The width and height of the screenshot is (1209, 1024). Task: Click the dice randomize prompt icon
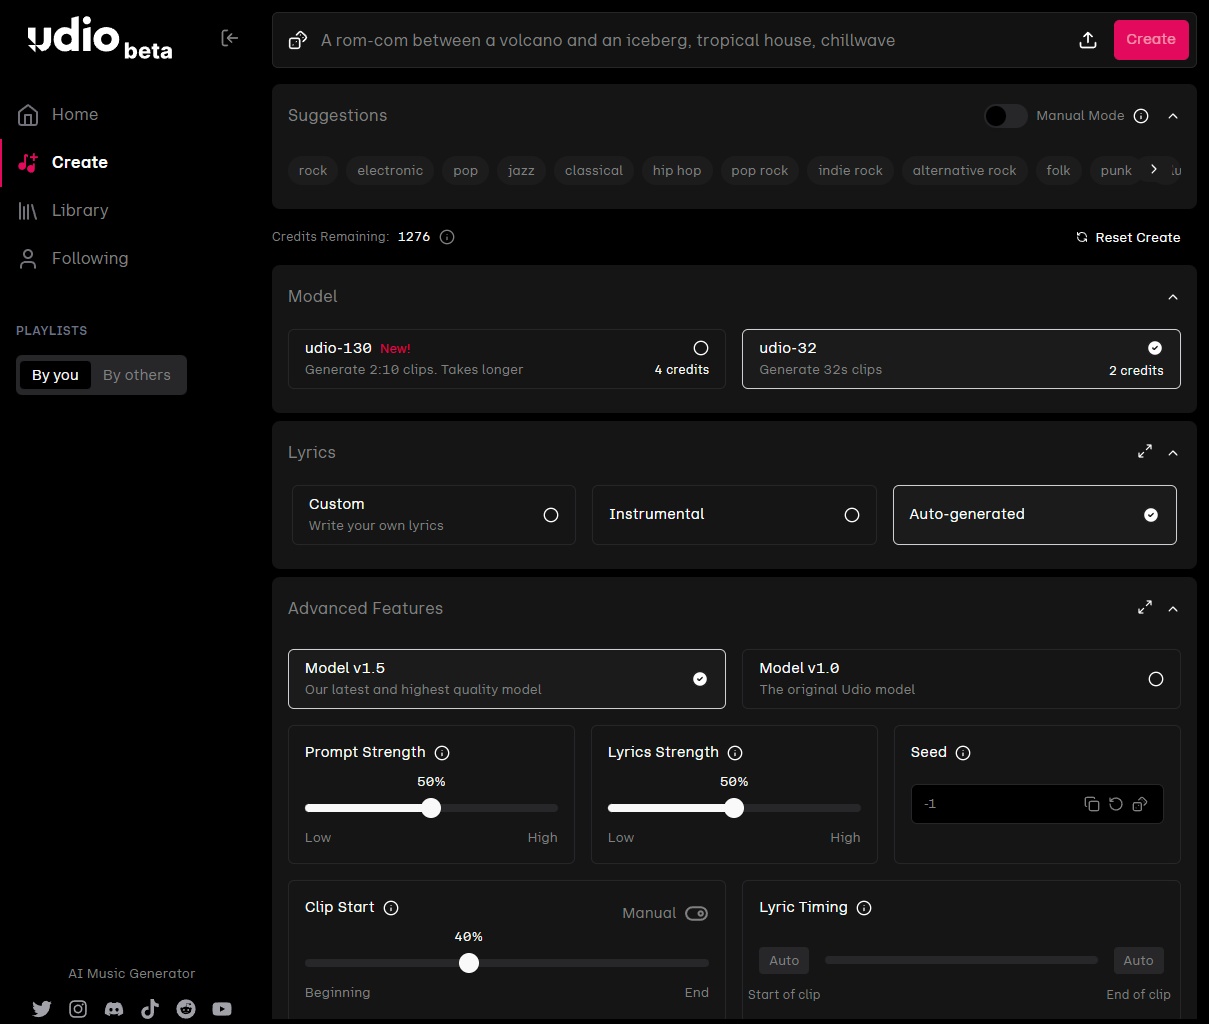(x=297, y=40)
